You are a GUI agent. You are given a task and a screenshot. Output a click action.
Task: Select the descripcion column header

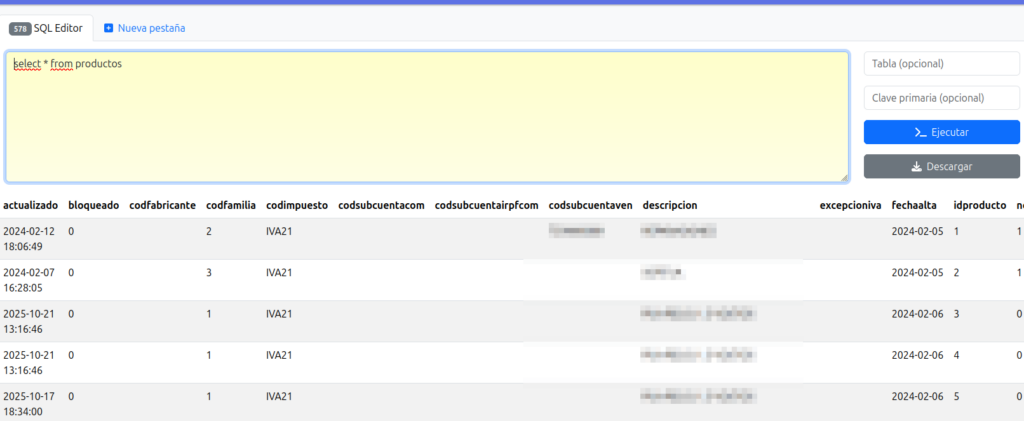[x=669, y=205]
